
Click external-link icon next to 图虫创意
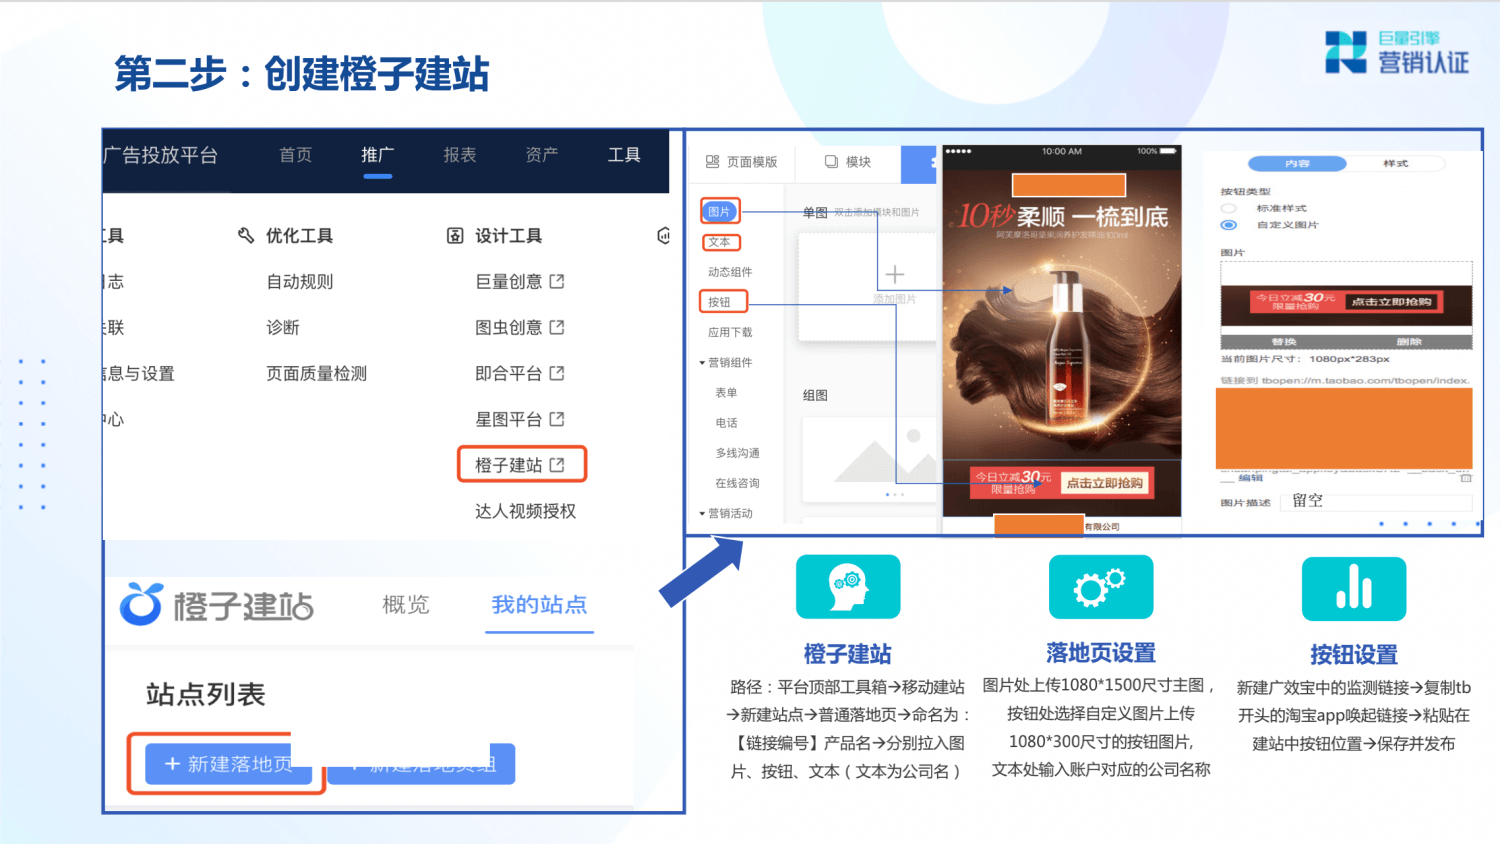point(557,327)
